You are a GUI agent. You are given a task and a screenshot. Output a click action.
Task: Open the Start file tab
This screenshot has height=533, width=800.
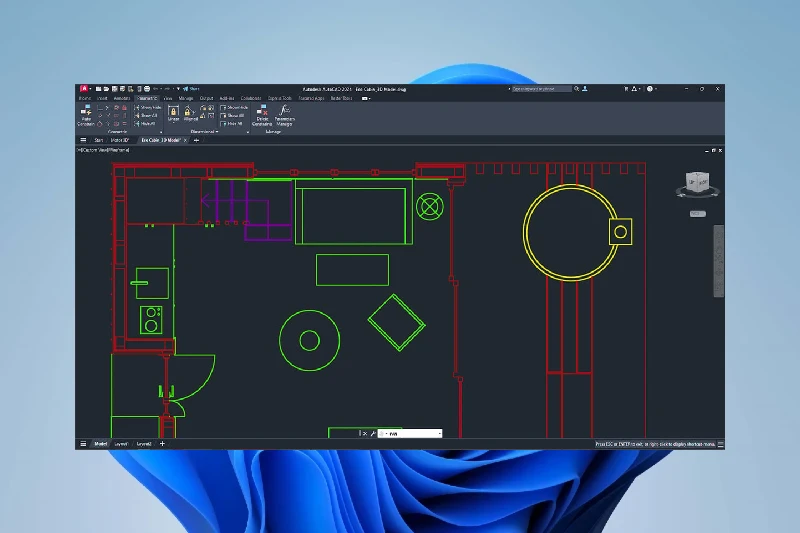pyautogui.click(x=99, y=140)
